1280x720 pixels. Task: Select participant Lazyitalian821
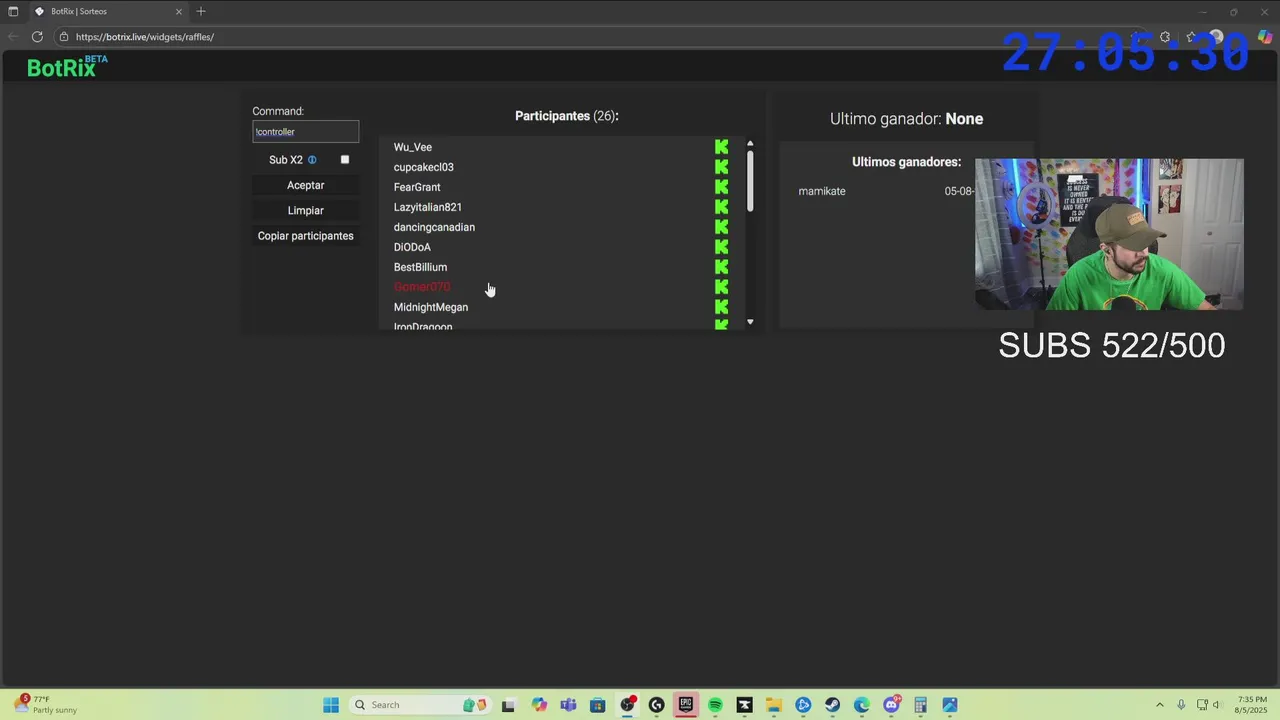coord(428,207)
